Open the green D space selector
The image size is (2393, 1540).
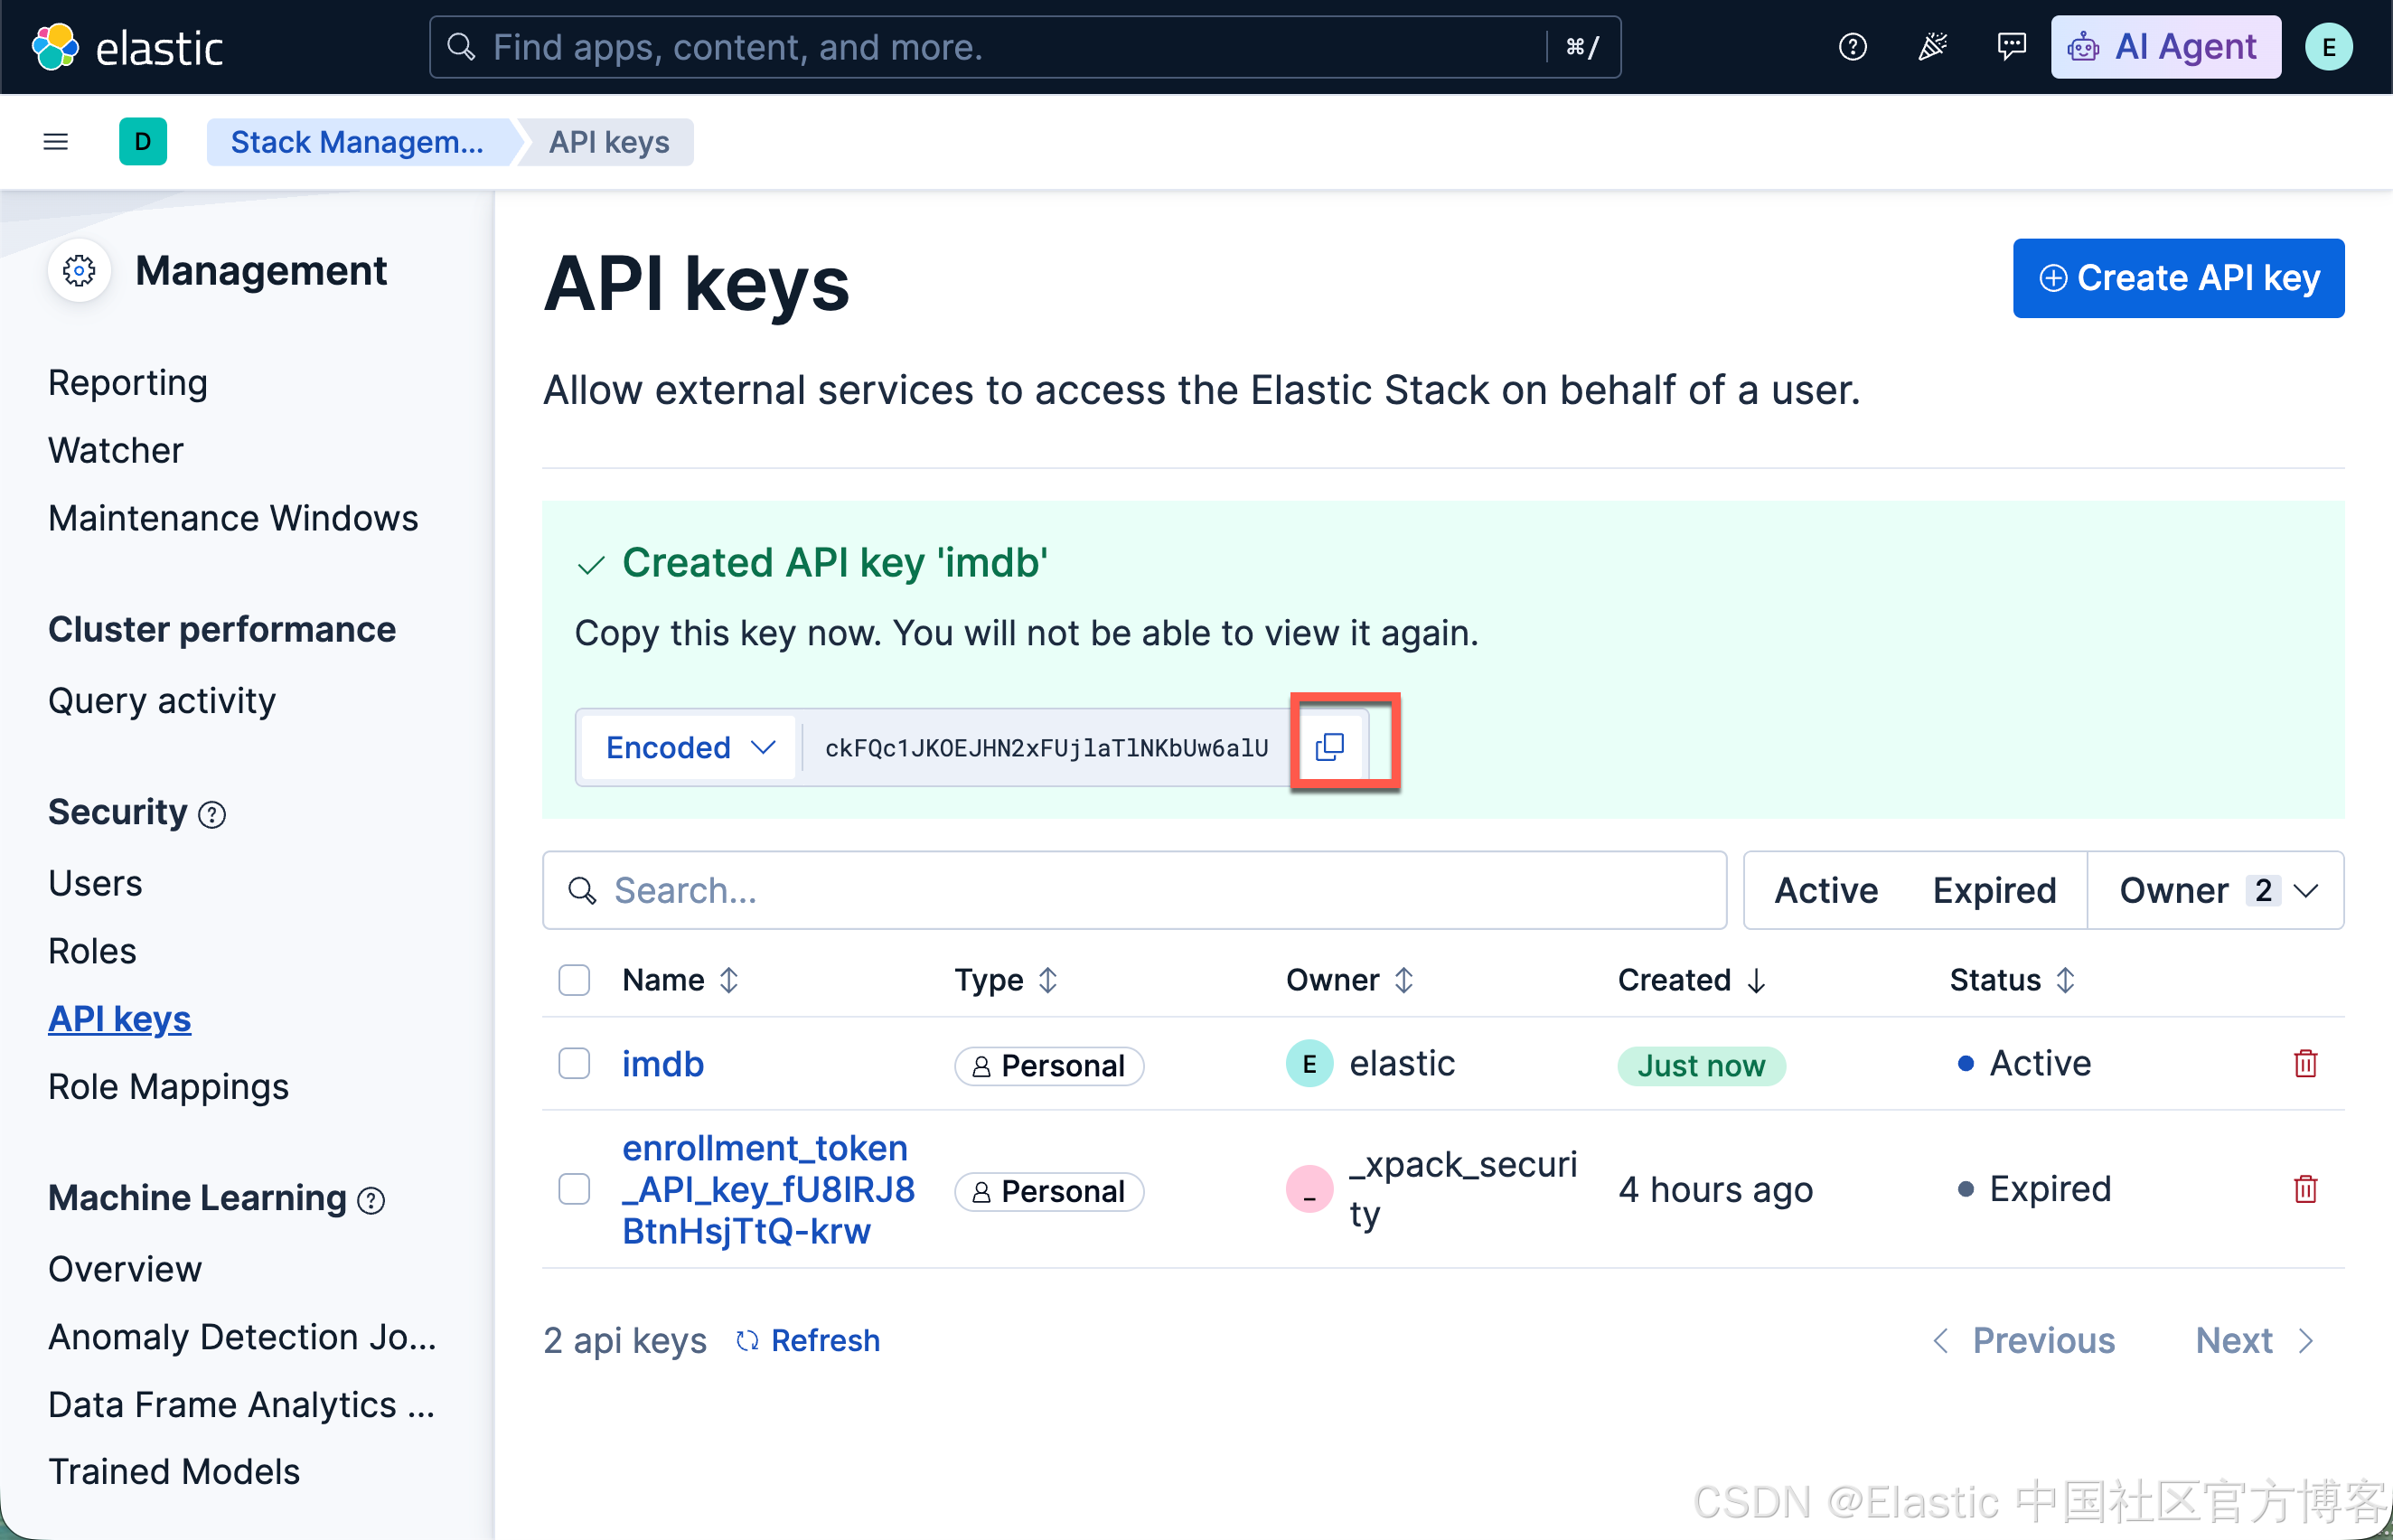pyautogui.click(x=143, y=142)
